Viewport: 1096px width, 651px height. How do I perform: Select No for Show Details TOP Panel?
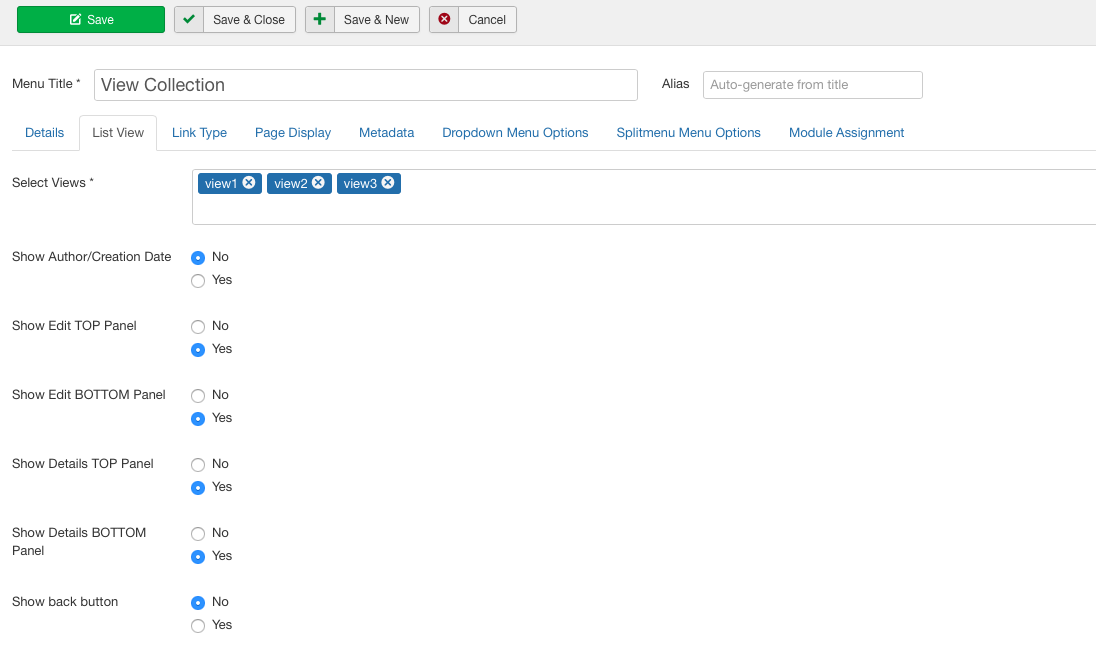198,464
